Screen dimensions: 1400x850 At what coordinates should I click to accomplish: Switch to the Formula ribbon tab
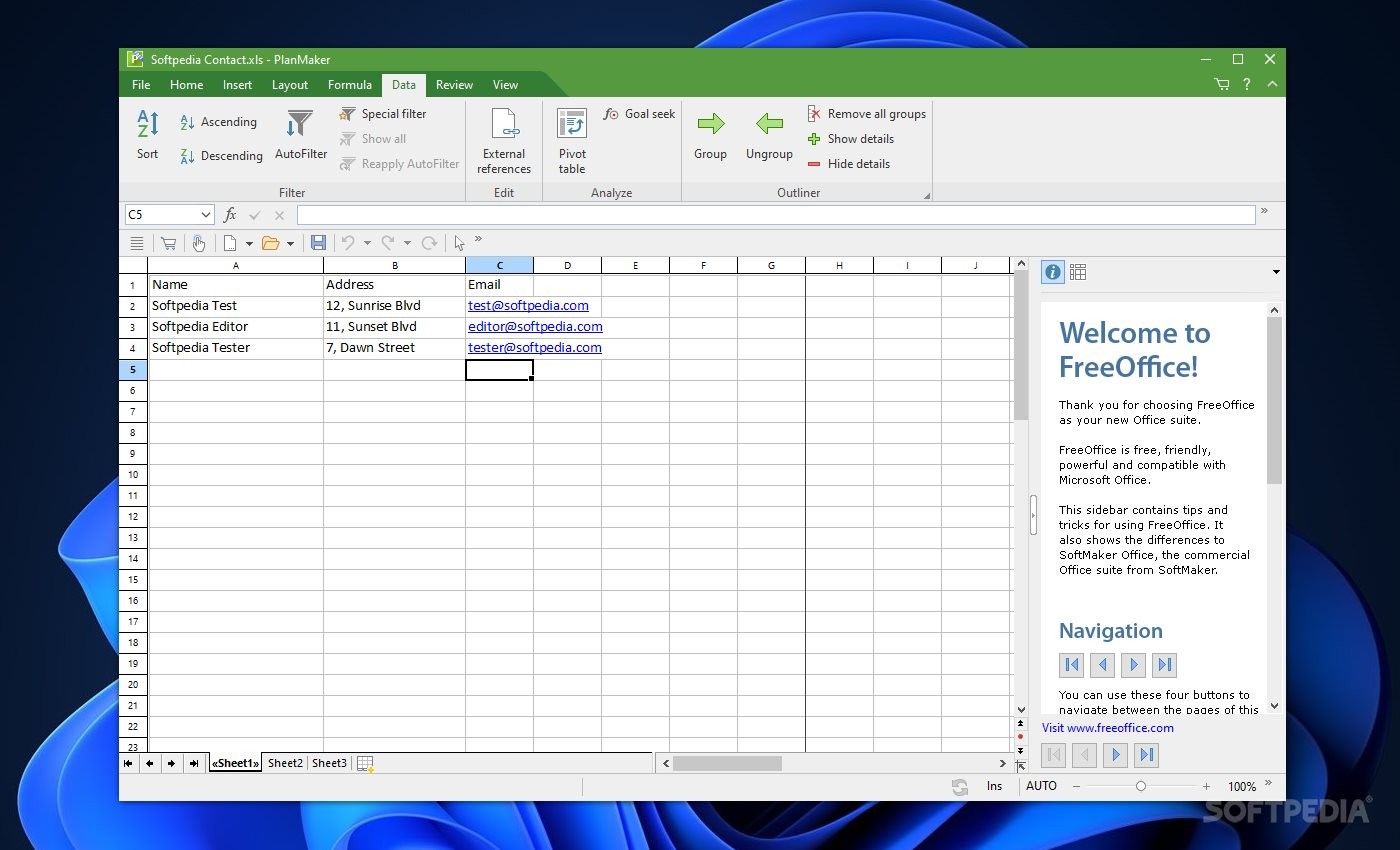click(350, 85)
